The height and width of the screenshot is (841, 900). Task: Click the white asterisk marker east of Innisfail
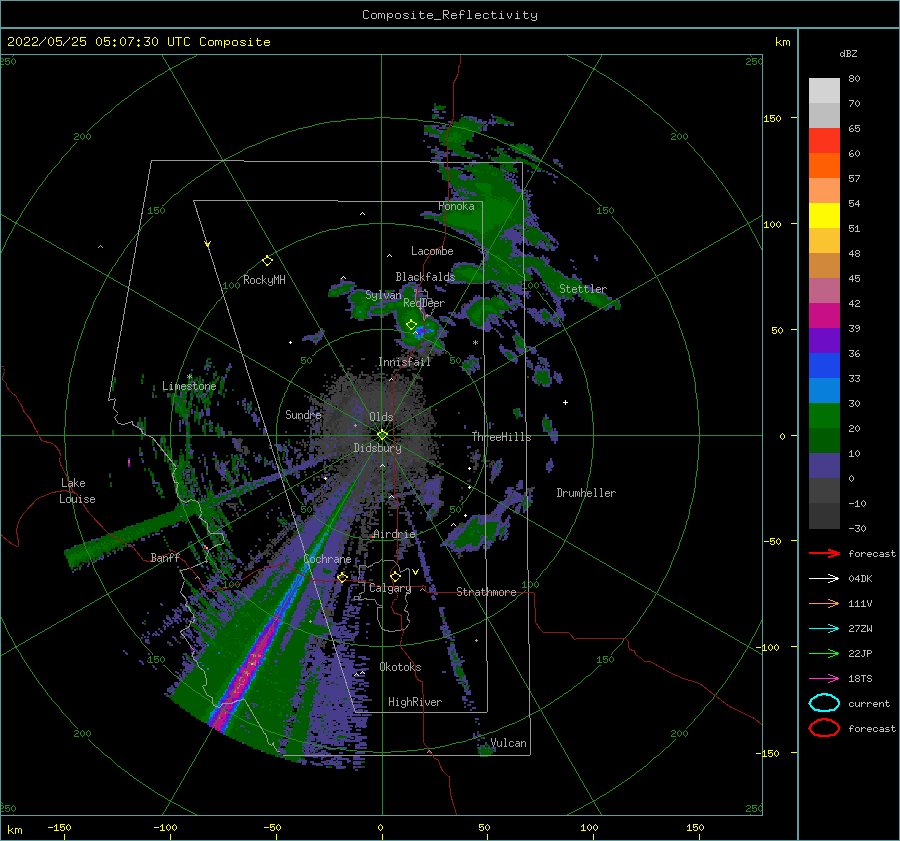point(475,343)
